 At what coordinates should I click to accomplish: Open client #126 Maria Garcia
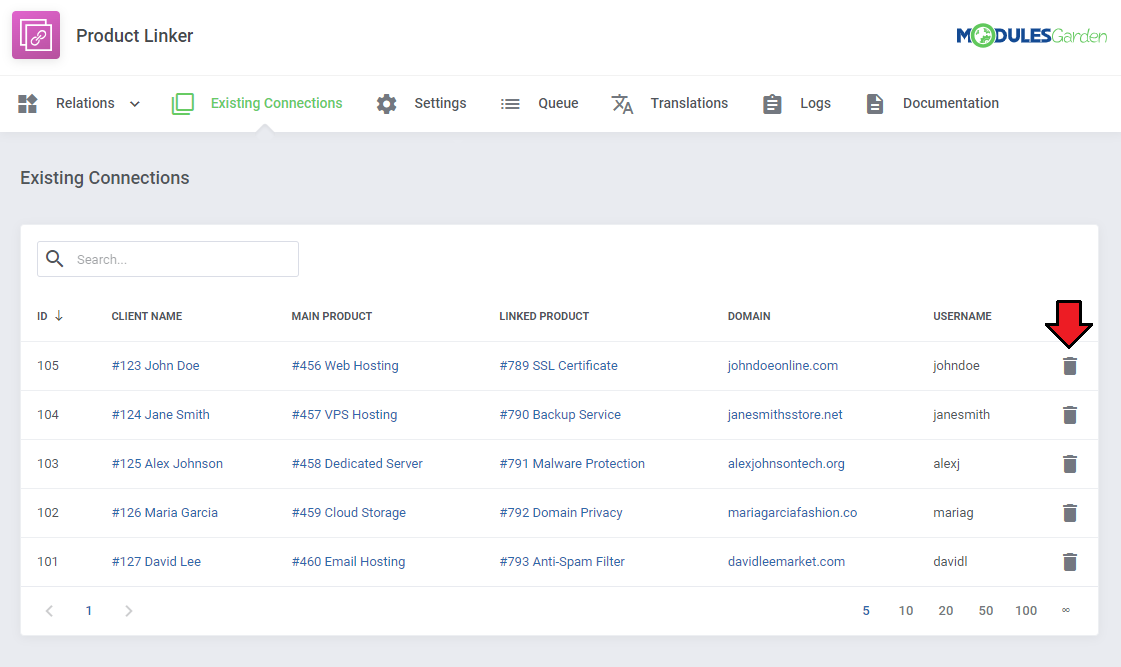coord(164,513)
